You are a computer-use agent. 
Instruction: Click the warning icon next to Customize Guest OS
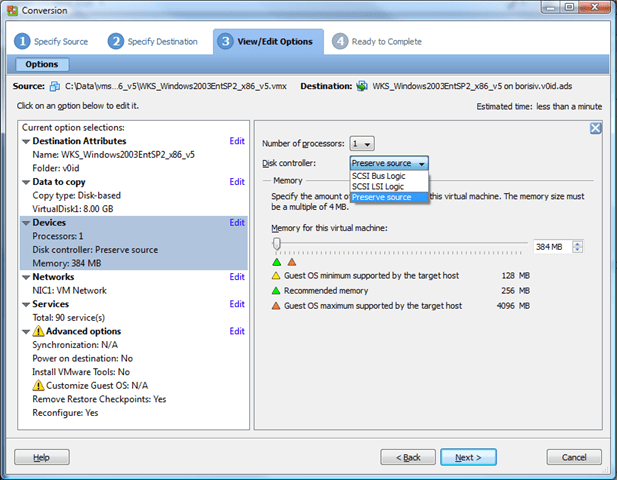(39, 385)
